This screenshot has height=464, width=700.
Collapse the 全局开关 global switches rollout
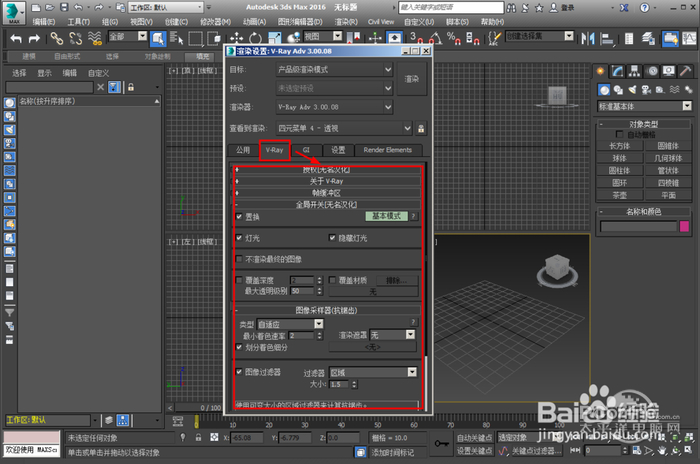coord(326,205)
